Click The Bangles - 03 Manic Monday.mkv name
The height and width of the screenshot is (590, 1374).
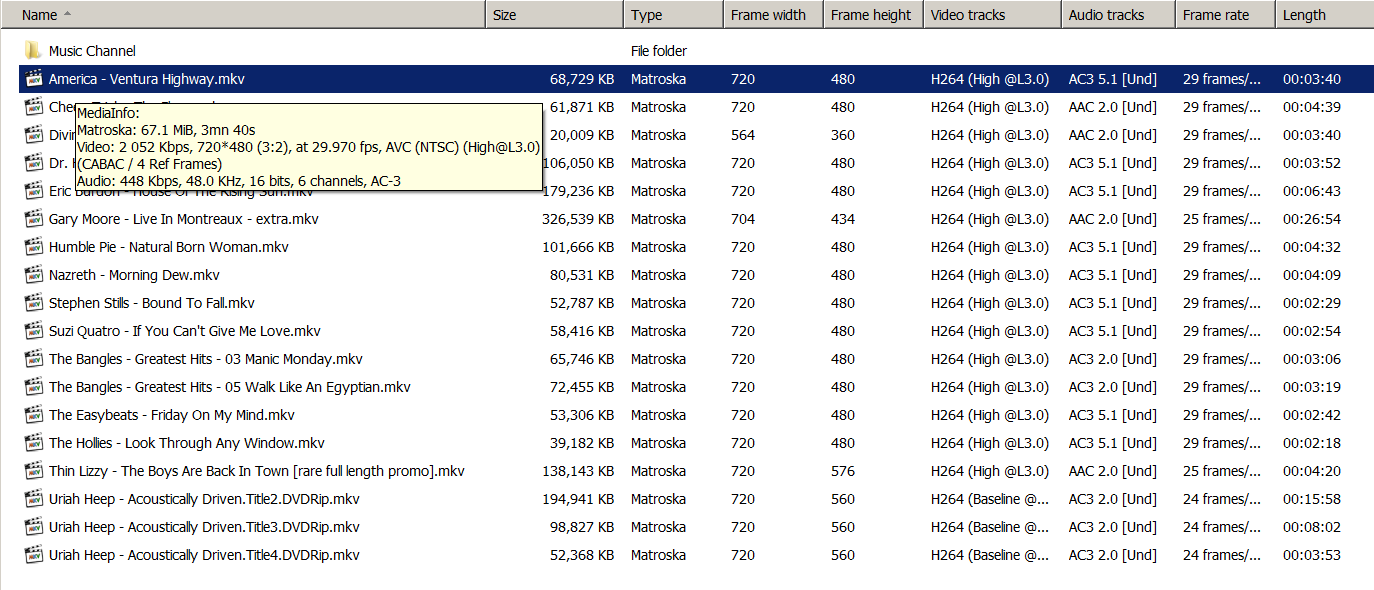click(x=206, y=359)
